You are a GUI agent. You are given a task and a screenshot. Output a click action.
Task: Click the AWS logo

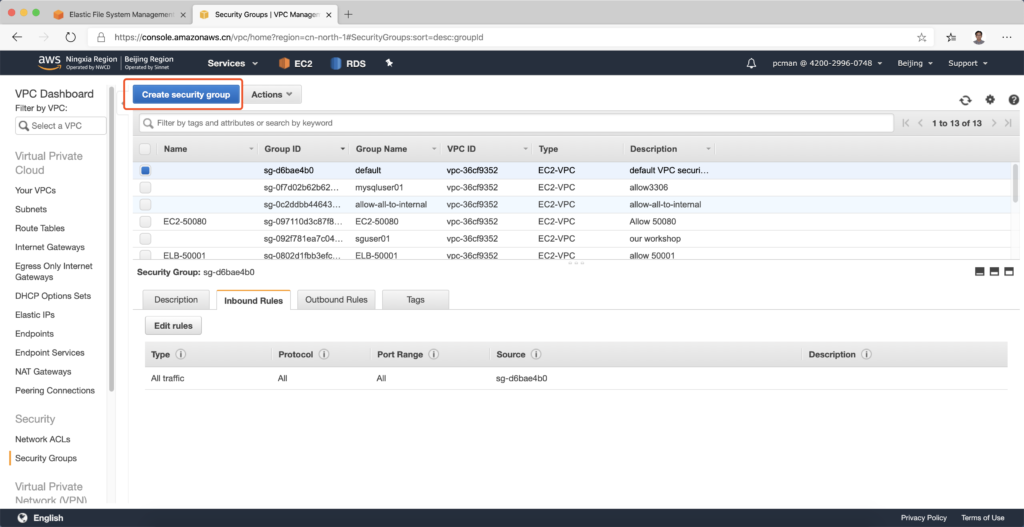(49, 62)
